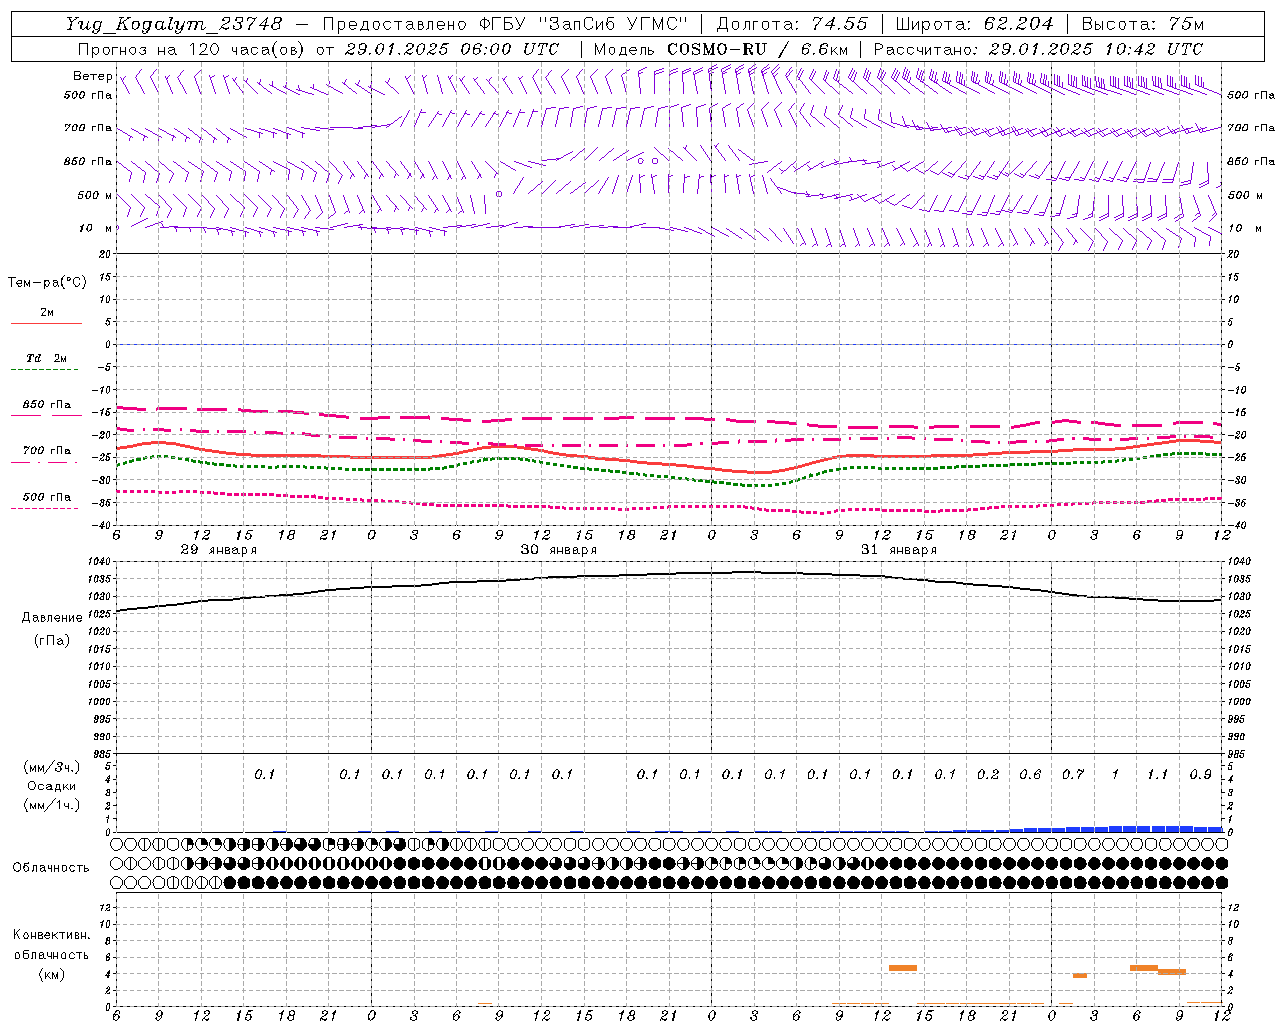
Task: Click the blue hourly precipitation bars
Action: pos(1087,829)
